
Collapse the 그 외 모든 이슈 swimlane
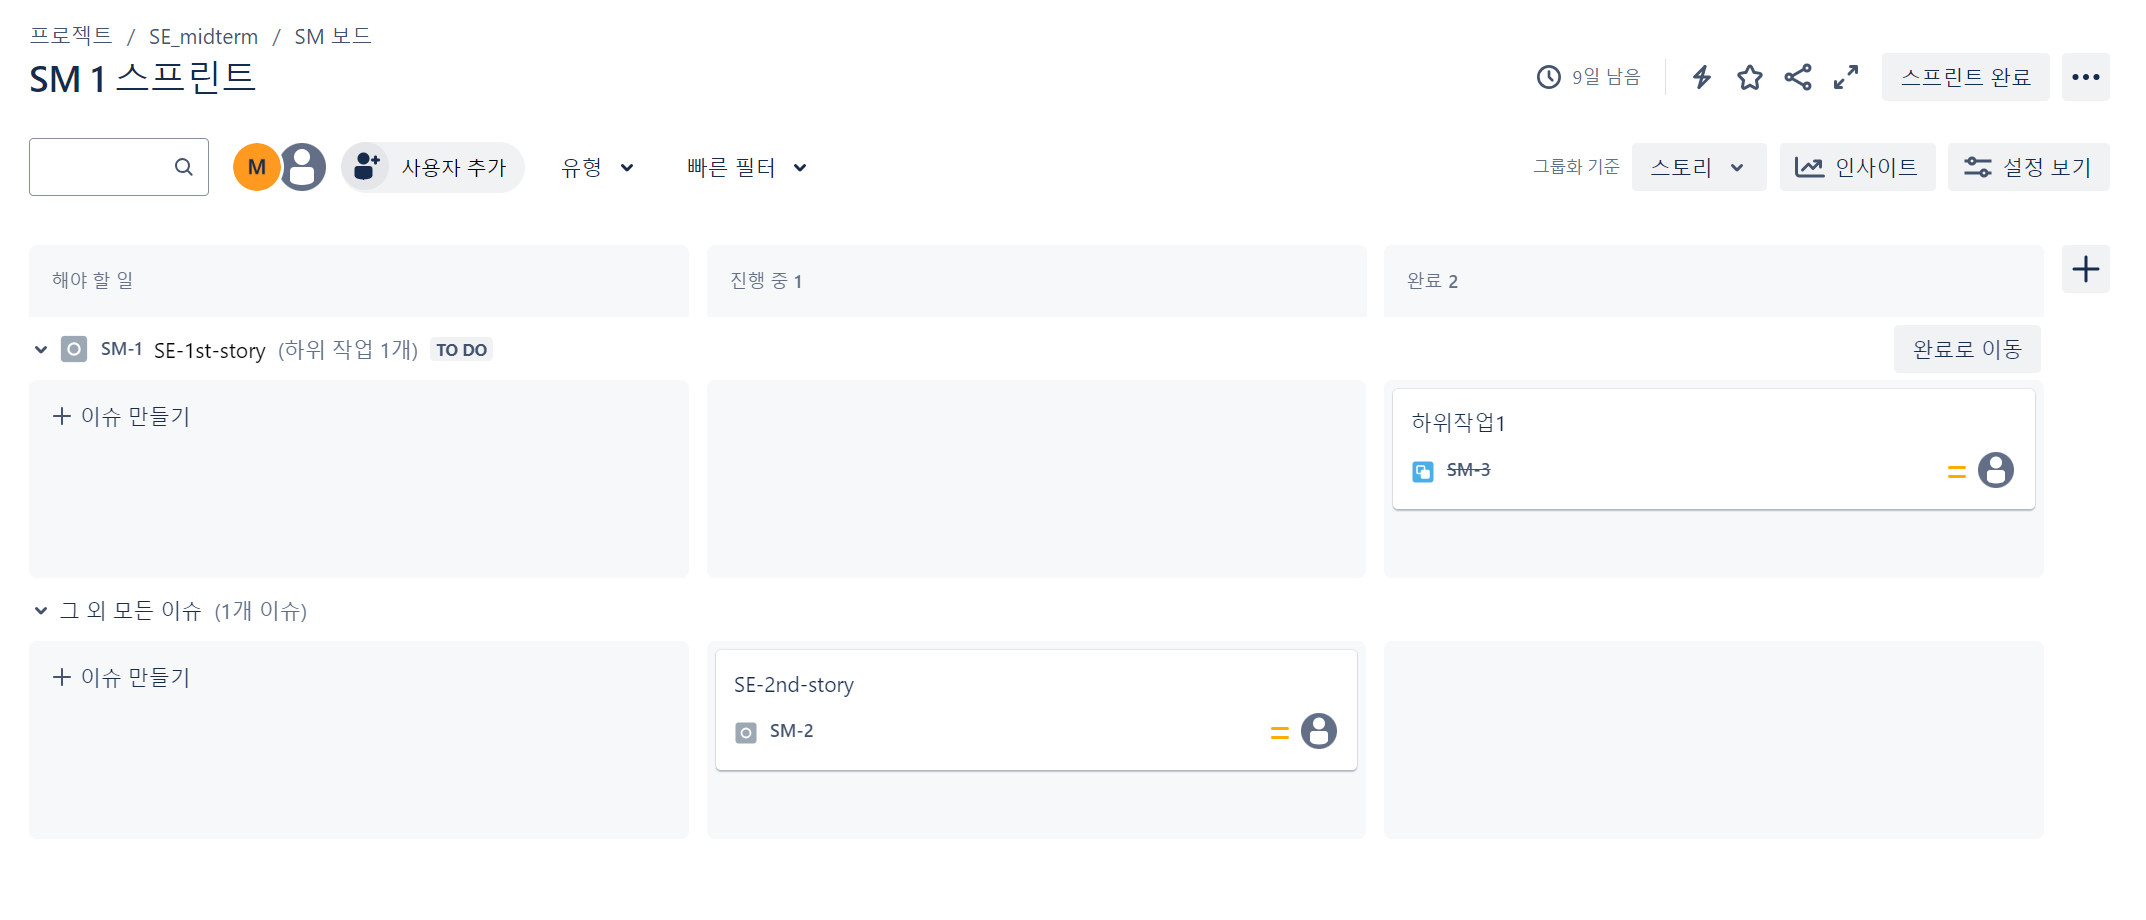[41, 610]
